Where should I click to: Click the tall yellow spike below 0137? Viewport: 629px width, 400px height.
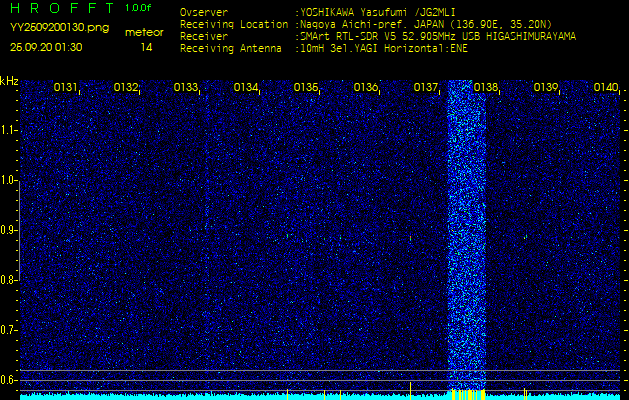[x=410, y=391]
